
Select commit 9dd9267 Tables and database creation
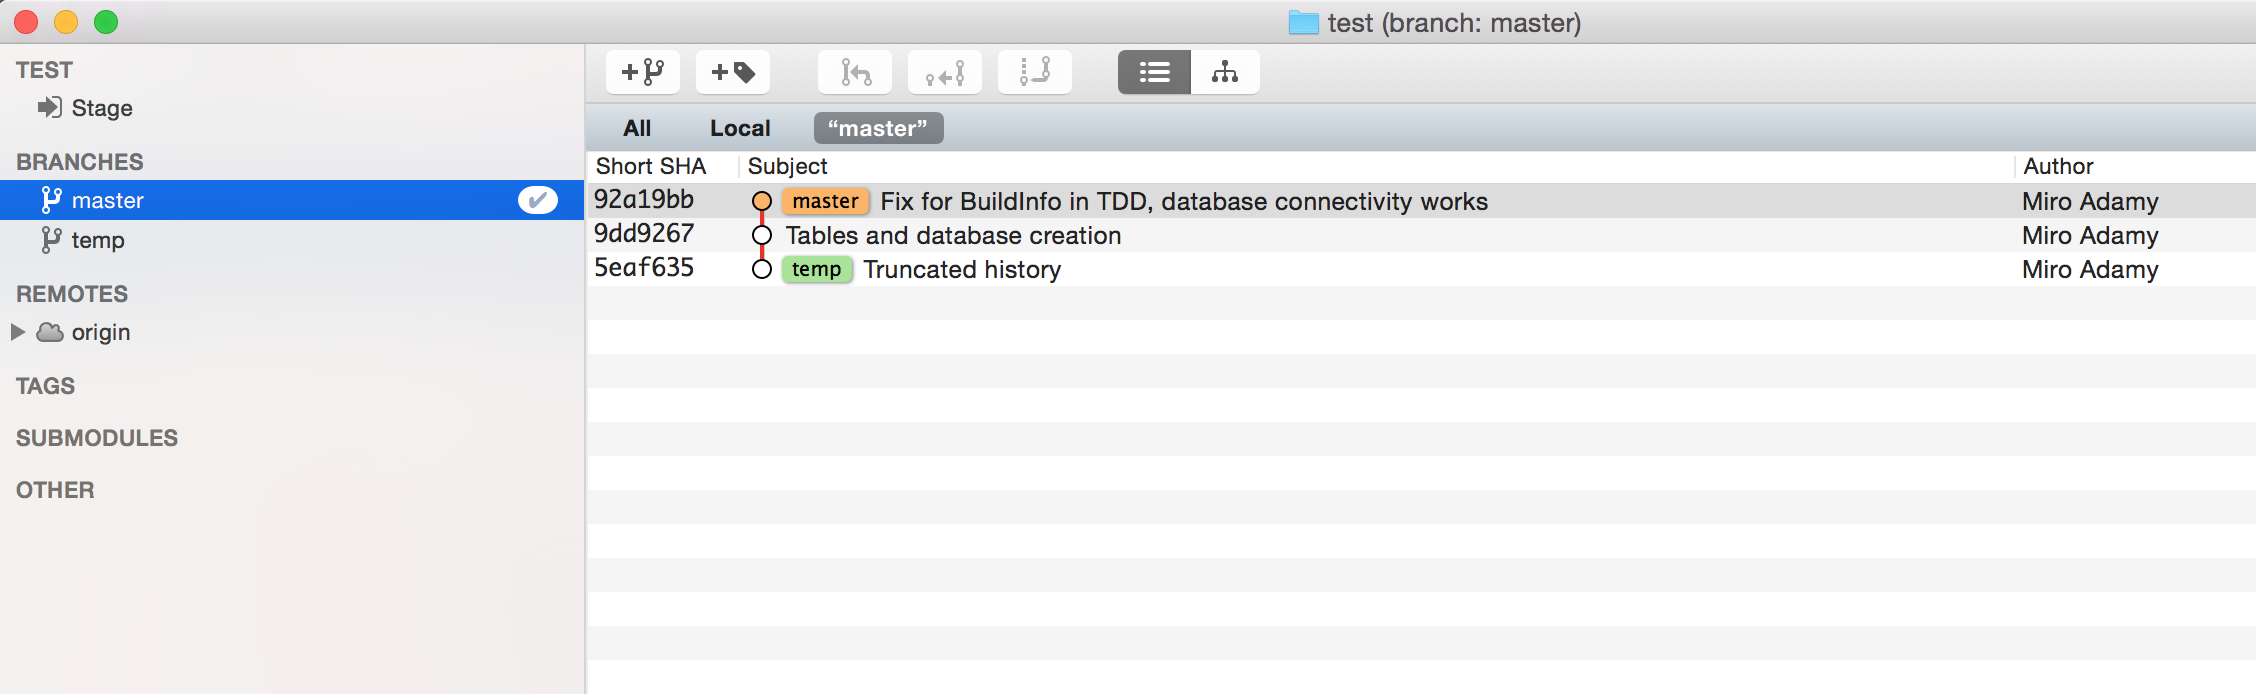(1420, 235)
